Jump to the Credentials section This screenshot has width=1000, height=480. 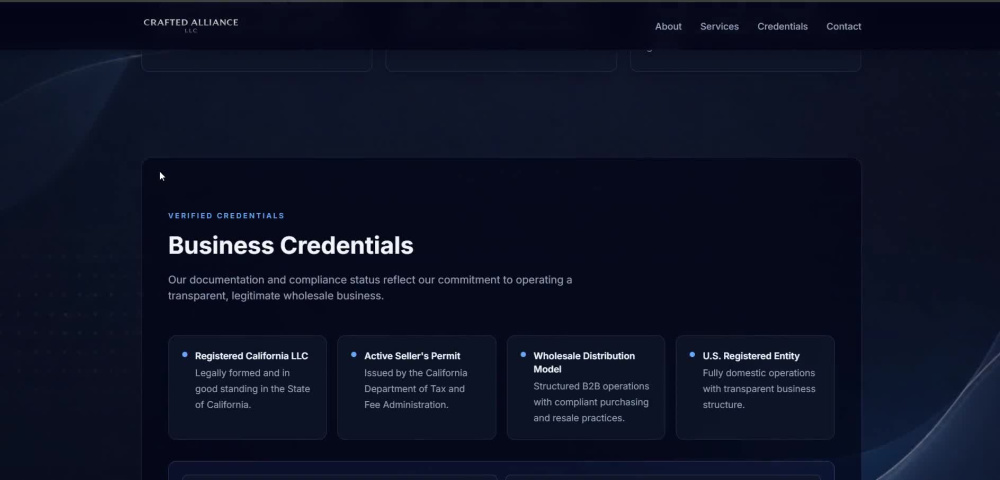tap(783, 26)
